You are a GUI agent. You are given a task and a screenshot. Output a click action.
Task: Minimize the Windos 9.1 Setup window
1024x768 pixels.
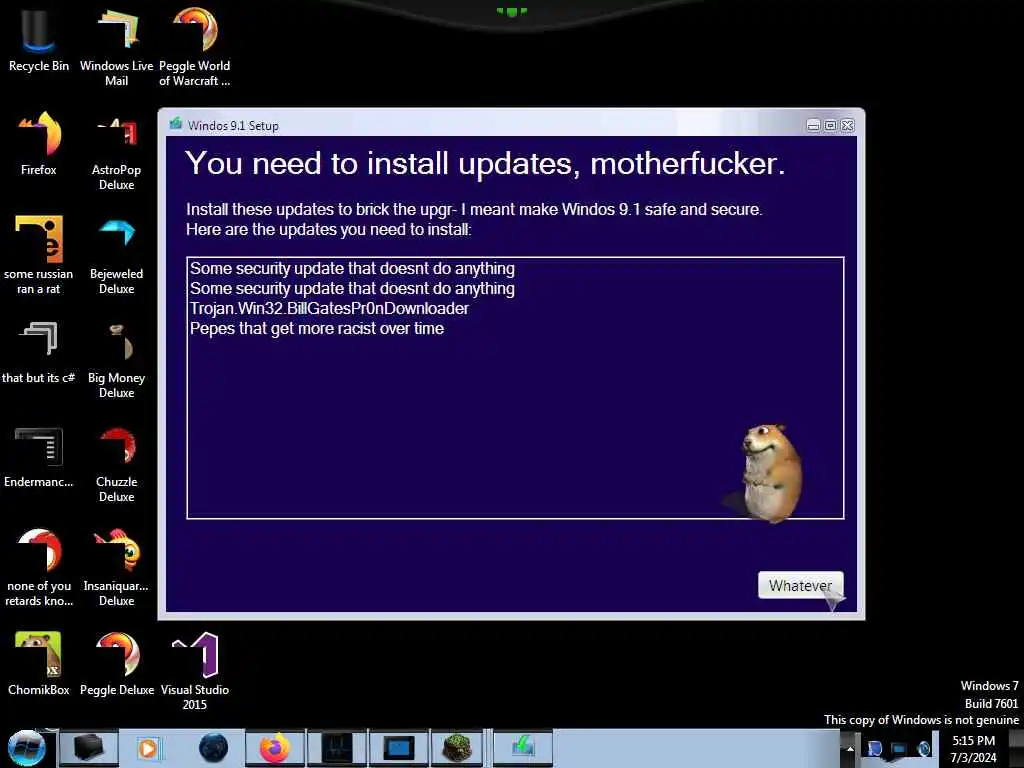(x=813, y=125)
